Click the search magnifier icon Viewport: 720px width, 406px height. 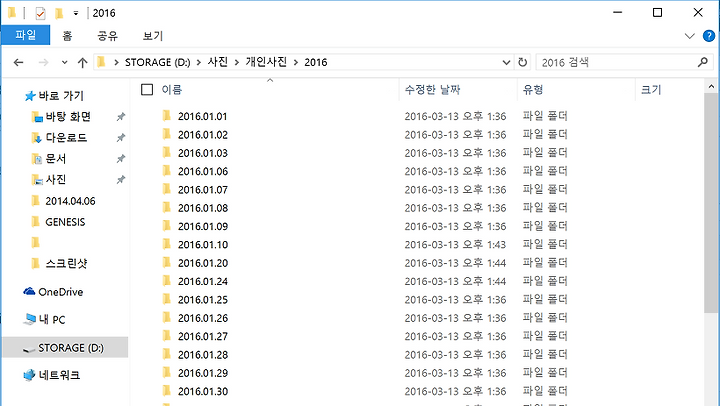click(x=703, y=62)
